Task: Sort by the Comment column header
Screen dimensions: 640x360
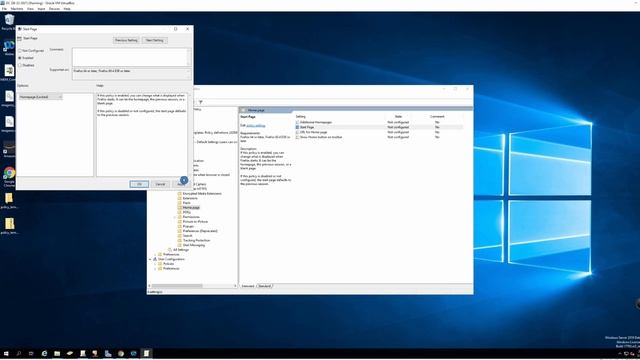Action: 437,117
